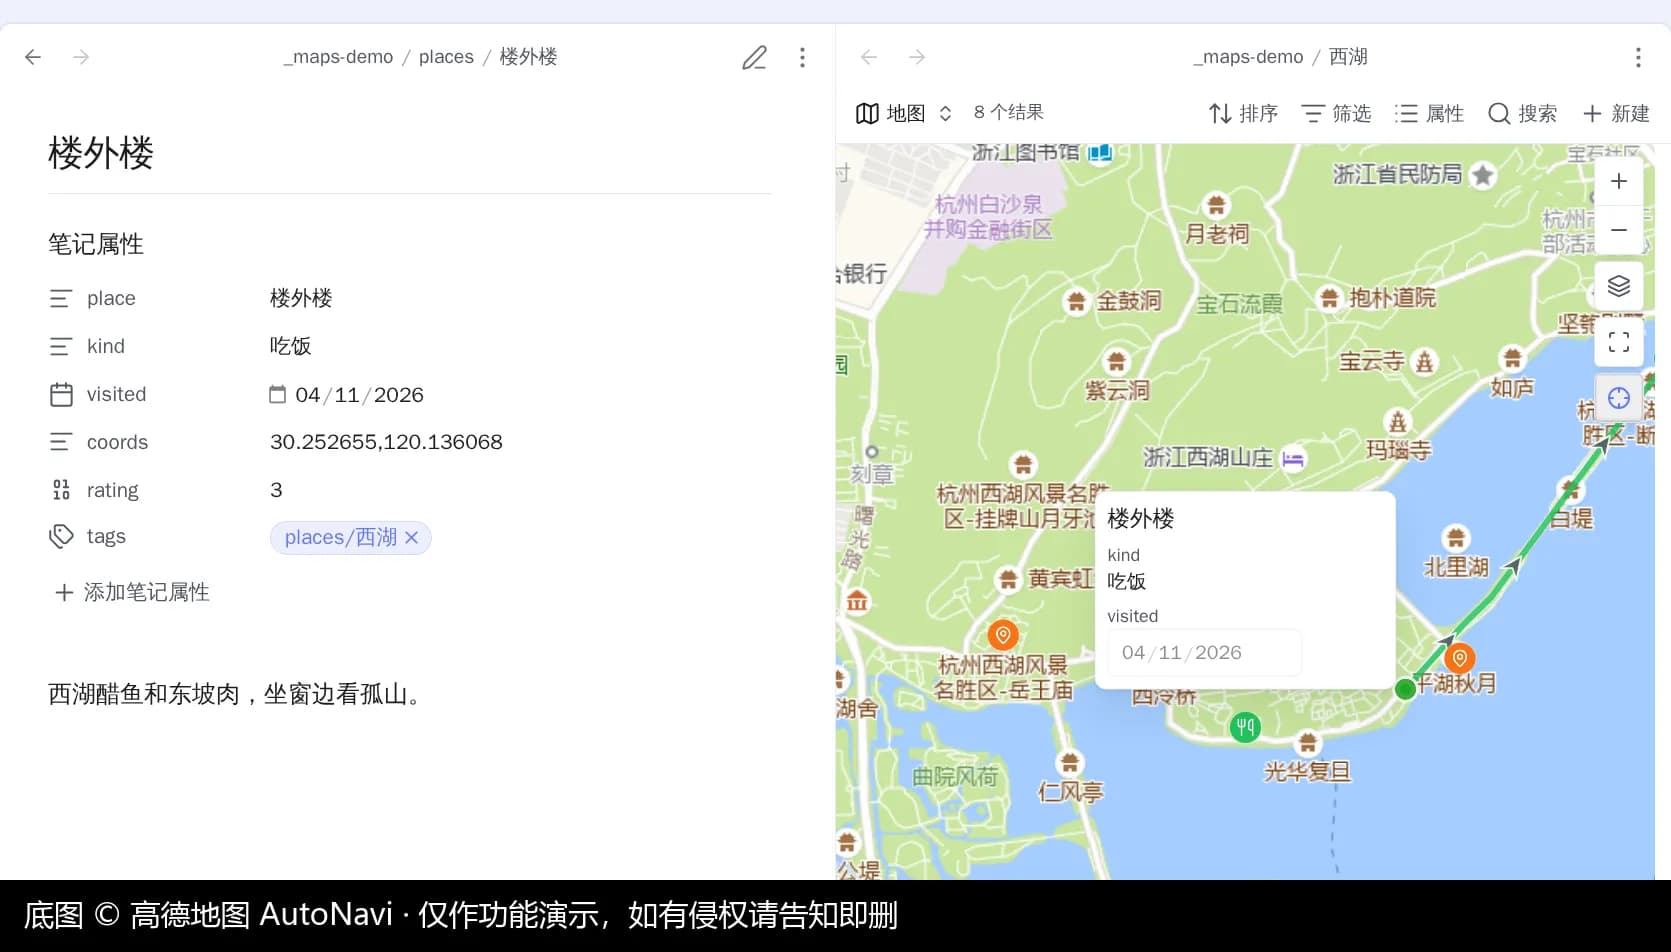Go back in the 西湖 map pane
This screenshot has height=952, width=1671.
tap(869, 57)
